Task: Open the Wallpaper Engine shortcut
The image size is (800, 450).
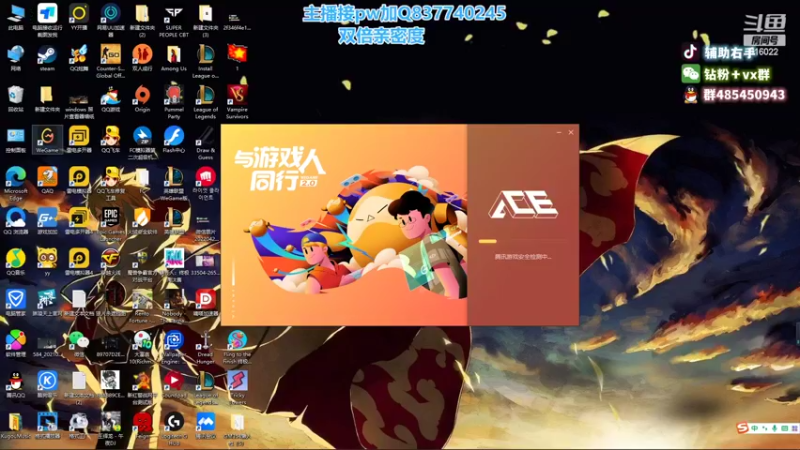Action: pyautogui.click(x=173, y=347)
